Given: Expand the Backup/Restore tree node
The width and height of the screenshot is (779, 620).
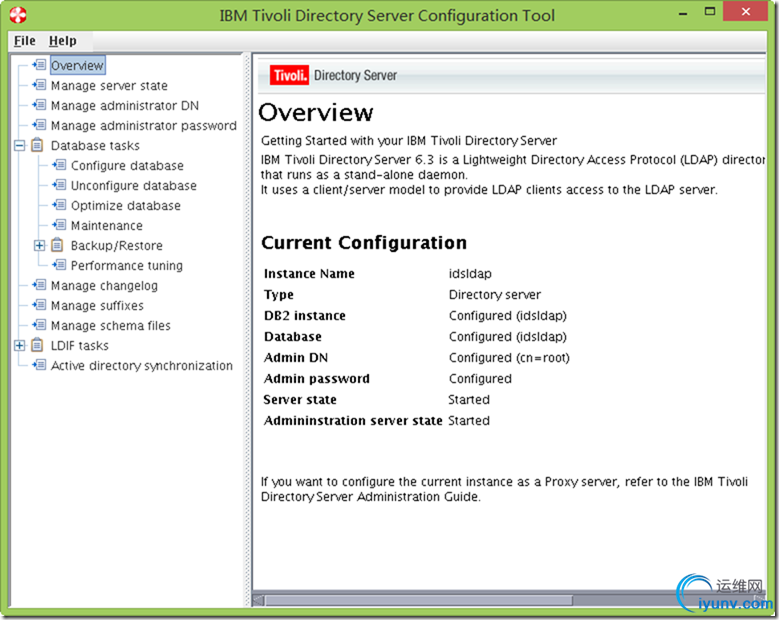Looking at the screenshot, I should click(39, 245).
